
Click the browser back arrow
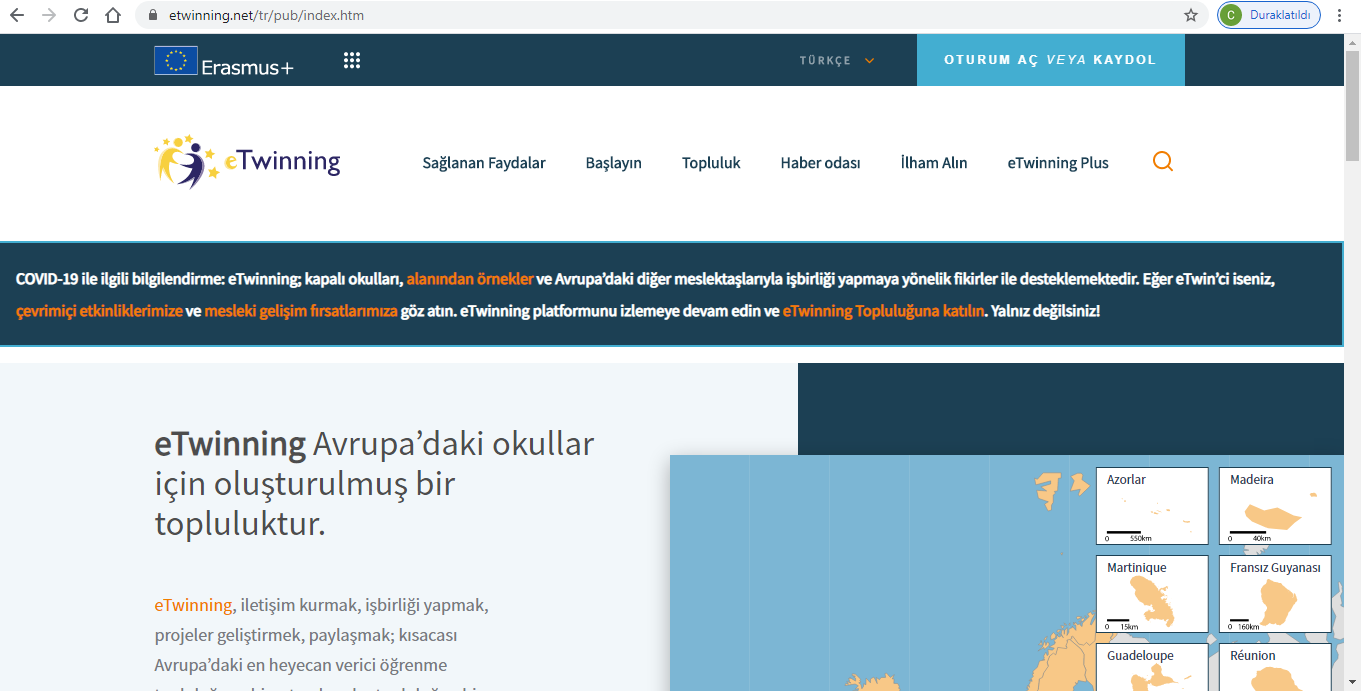point(17,15)
